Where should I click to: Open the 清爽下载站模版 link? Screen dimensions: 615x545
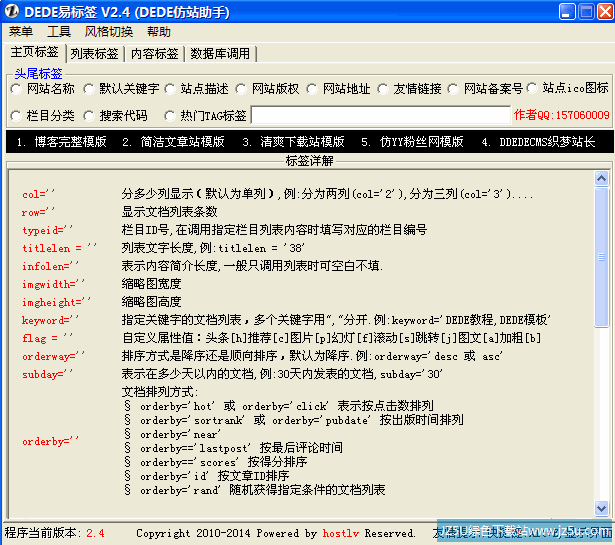tap(293, 142)
